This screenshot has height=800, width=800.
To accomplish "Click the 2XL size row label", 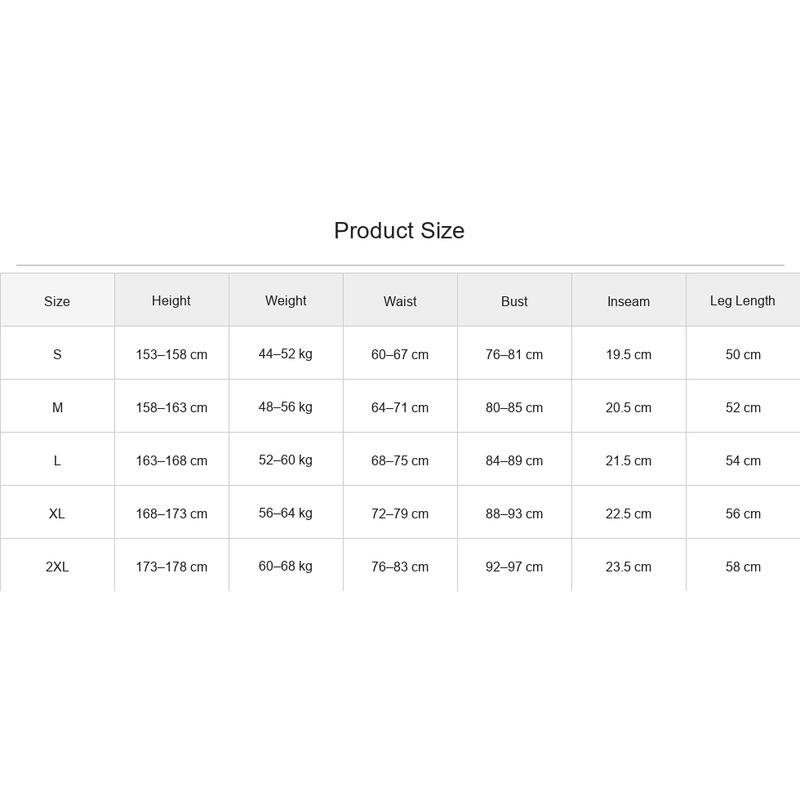I will (x=57, y=566).
